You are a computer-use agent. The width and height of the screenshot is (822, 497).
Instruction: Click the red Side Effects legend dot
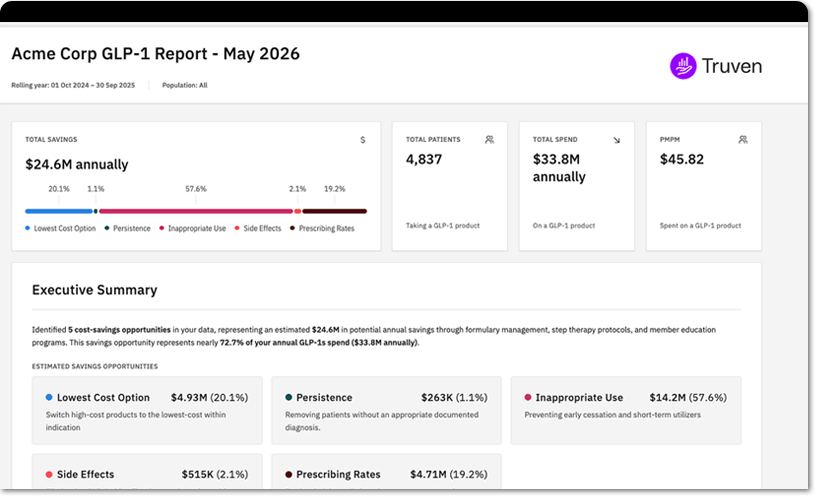click(x=237, y=228)
